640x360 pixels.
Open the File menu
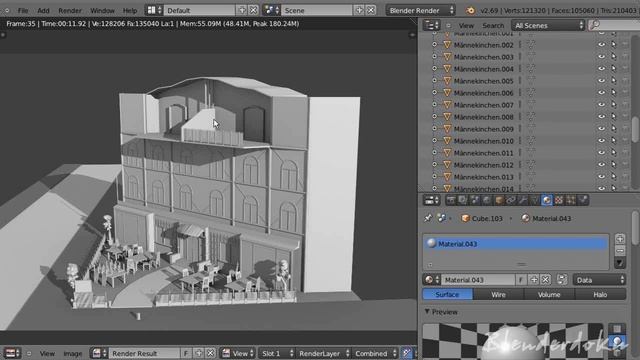pos(23,11)
